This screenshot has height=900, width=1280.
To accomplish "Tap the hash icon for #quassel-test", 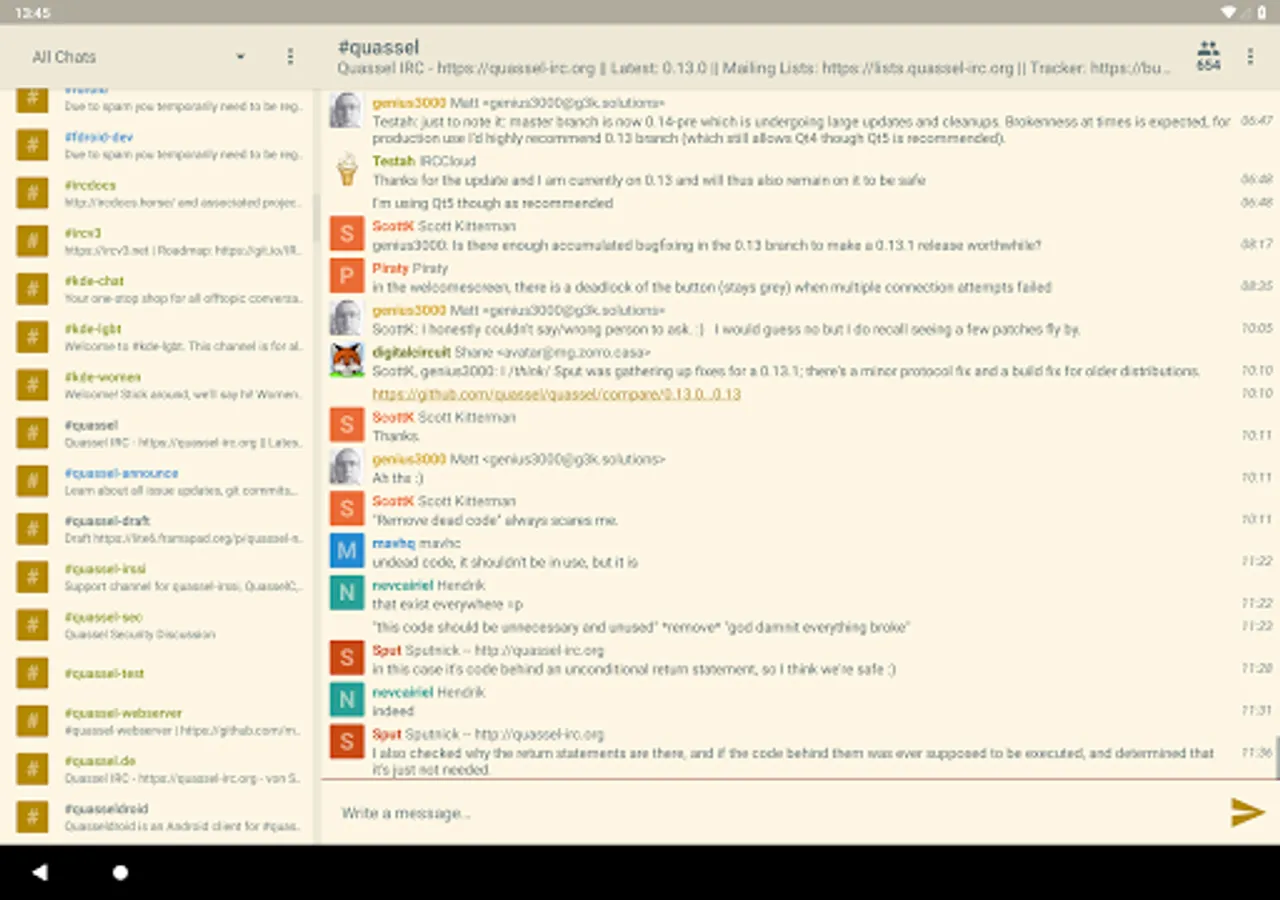I will click(32, 673).
